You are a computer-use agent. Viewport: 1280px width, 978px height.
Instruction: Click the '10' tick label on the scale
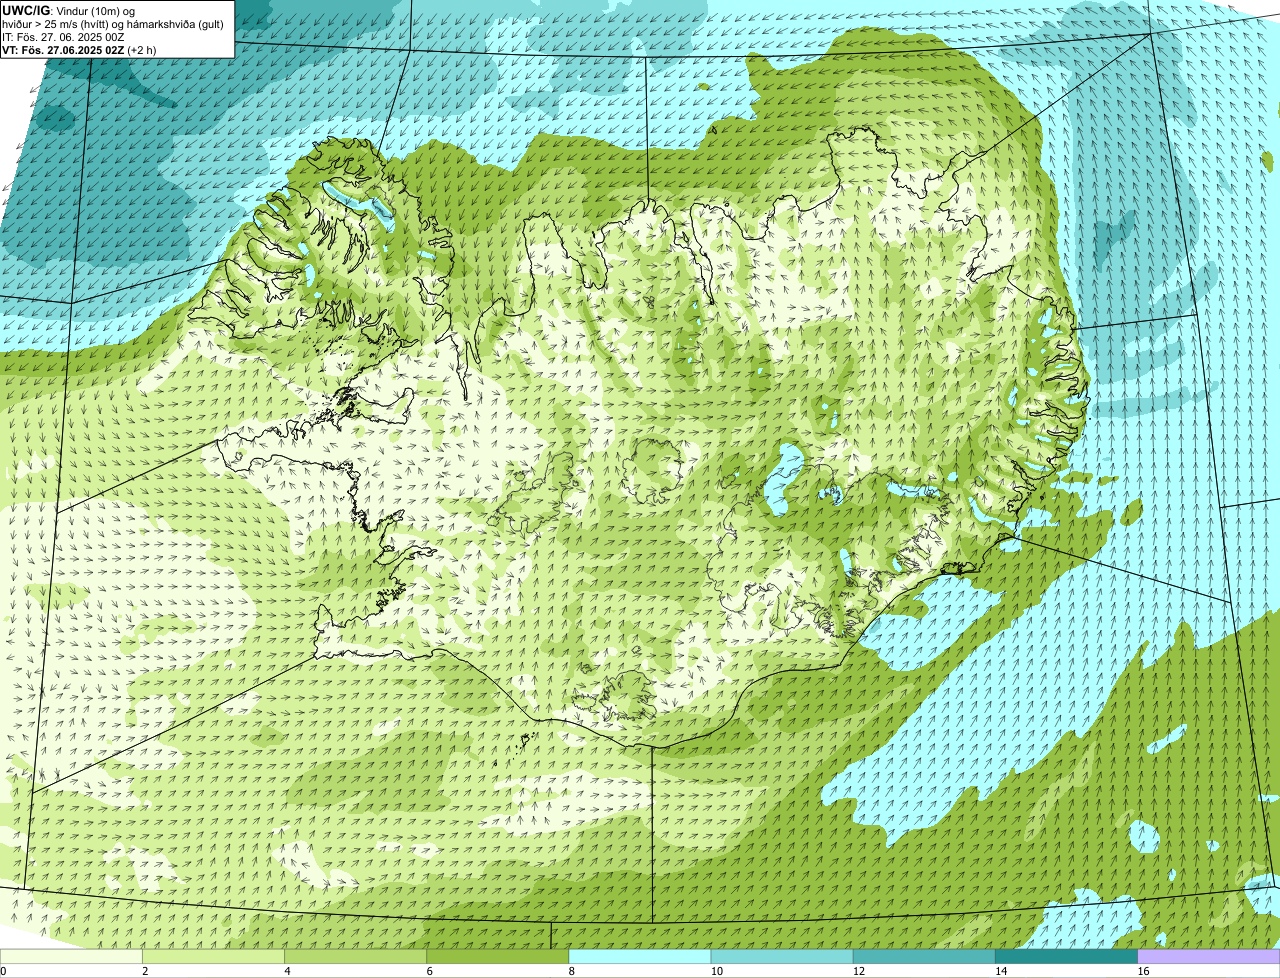pyautogui.click(x=716, y=971)
